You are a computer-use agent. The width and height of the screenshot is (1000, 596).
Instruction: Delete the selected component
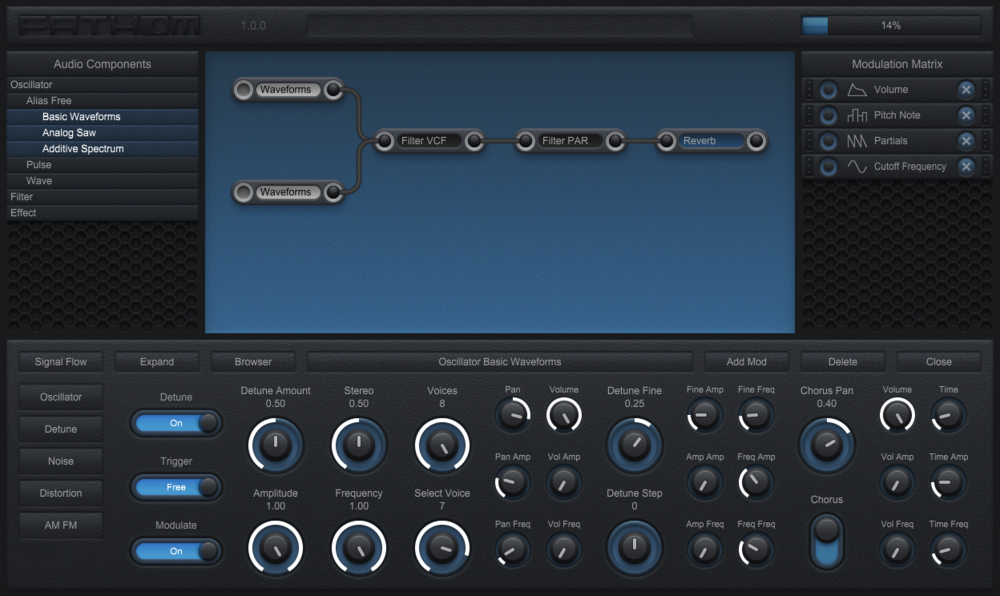842,361
